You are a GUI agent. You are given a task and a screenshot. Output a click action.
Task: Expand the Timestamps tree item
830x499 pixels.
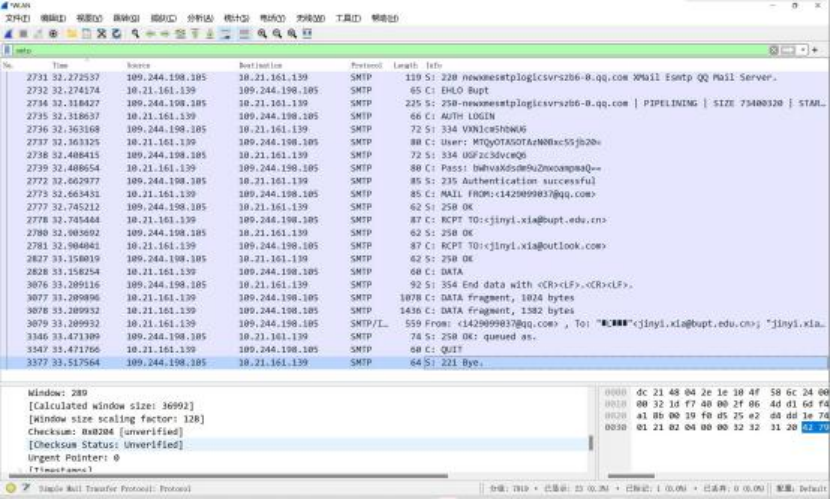point(60,468)
